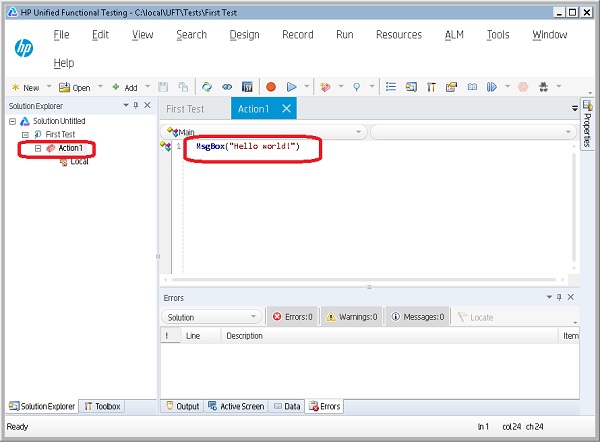Click the Solution Explorer icon in the toolbar
Screen dimensions: 600x443
click(411, 87)
